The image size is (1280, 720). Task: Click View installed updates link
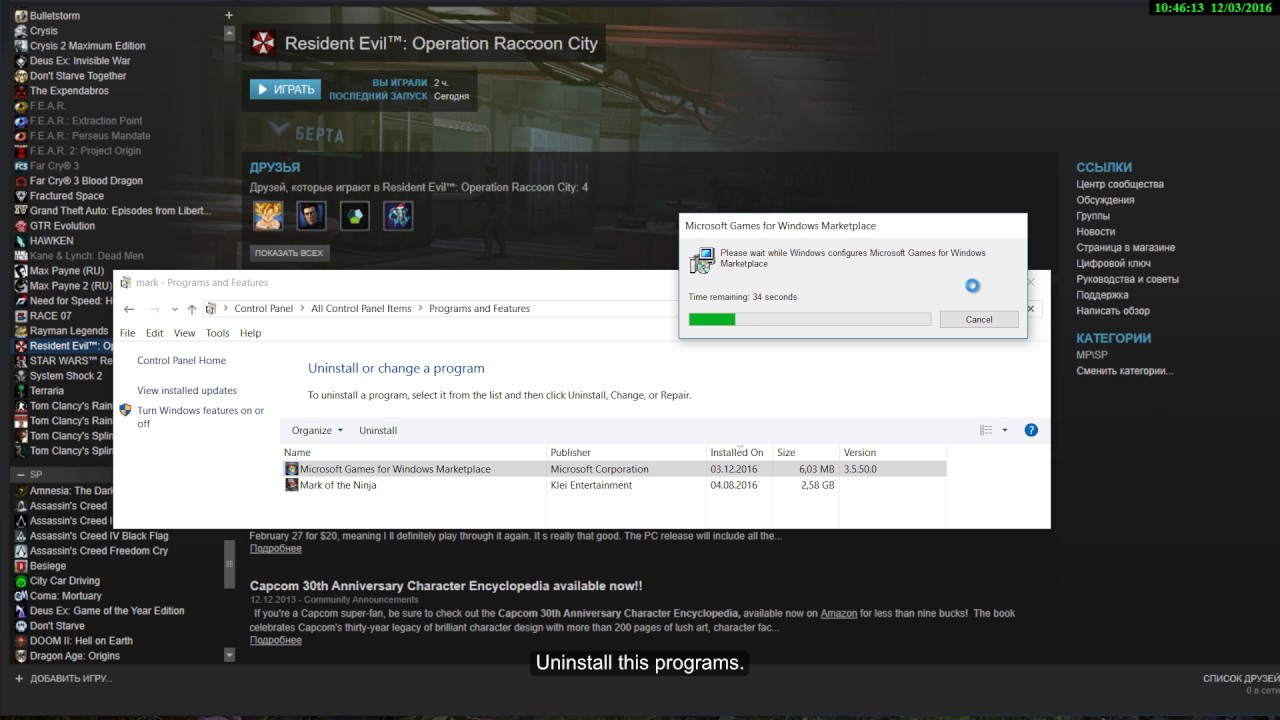187,390
